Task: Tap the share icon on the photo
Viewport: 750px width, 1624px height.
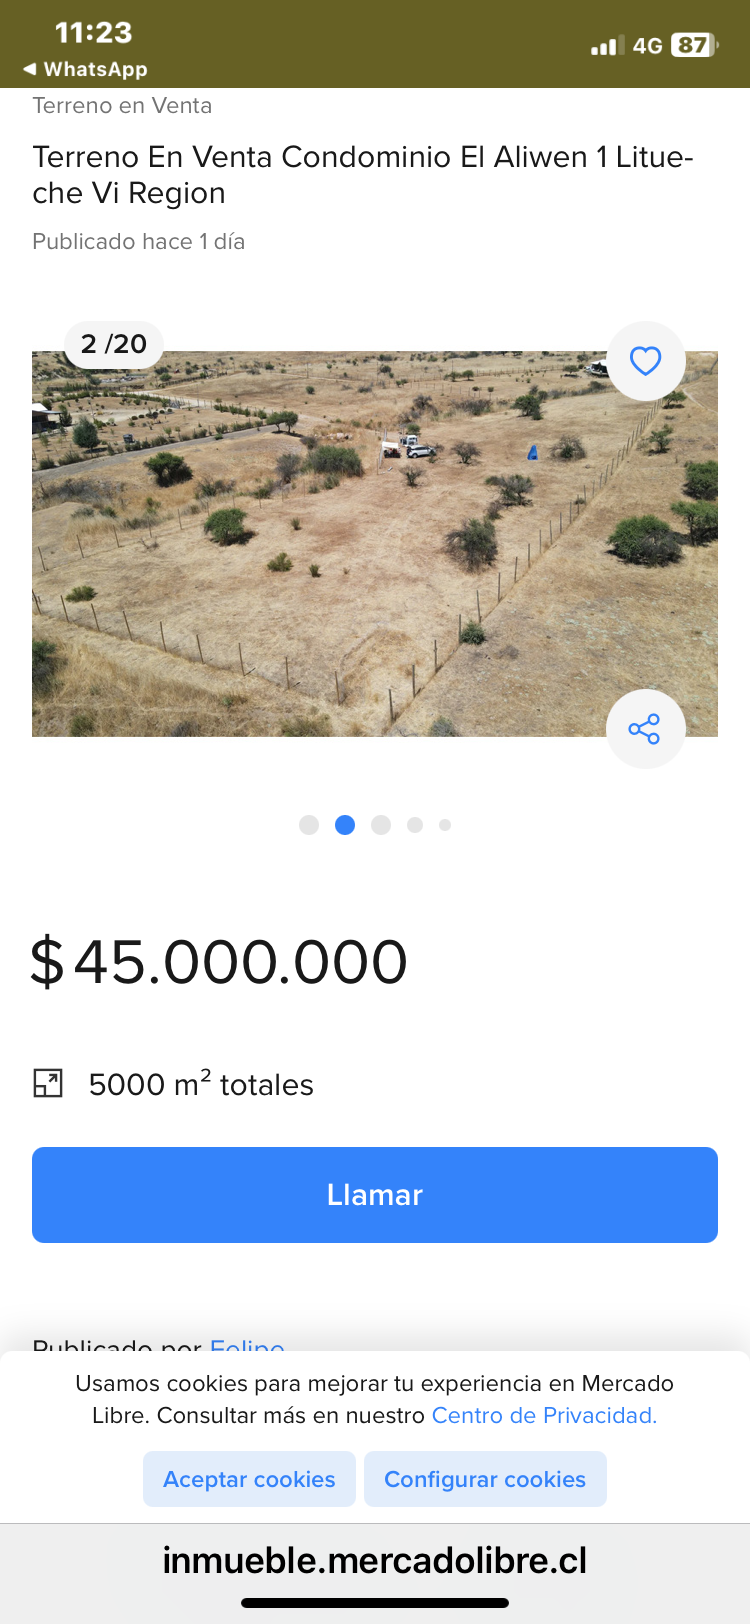Action: pos(645,729)
